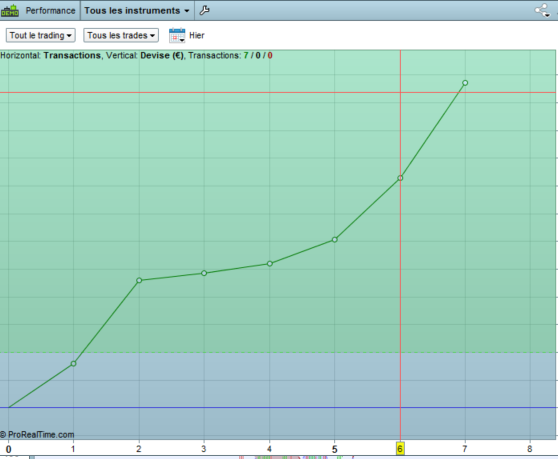Click the Performance title label
This screenshot has height=459, width=558.
tap(50, 11)
